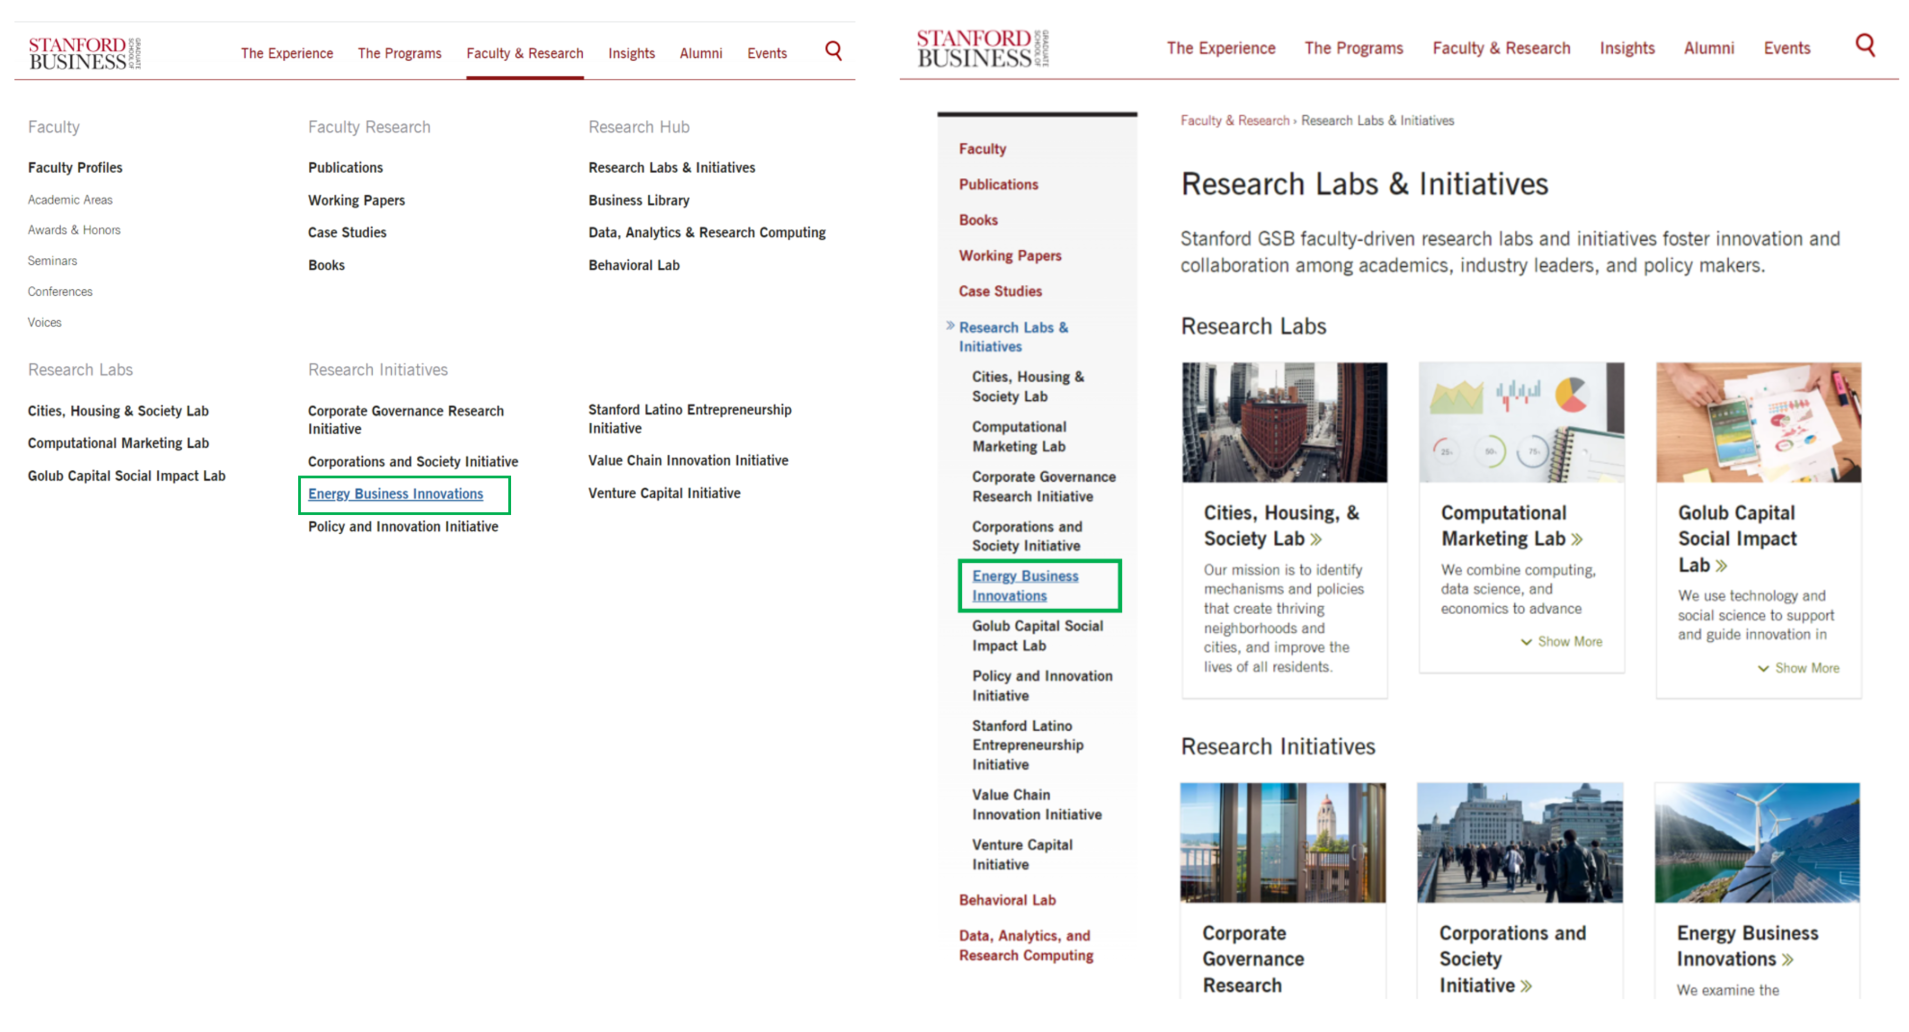Open The Programs menu in right header
This screenshot has height=1032, width=1909.
point(1353,48)
